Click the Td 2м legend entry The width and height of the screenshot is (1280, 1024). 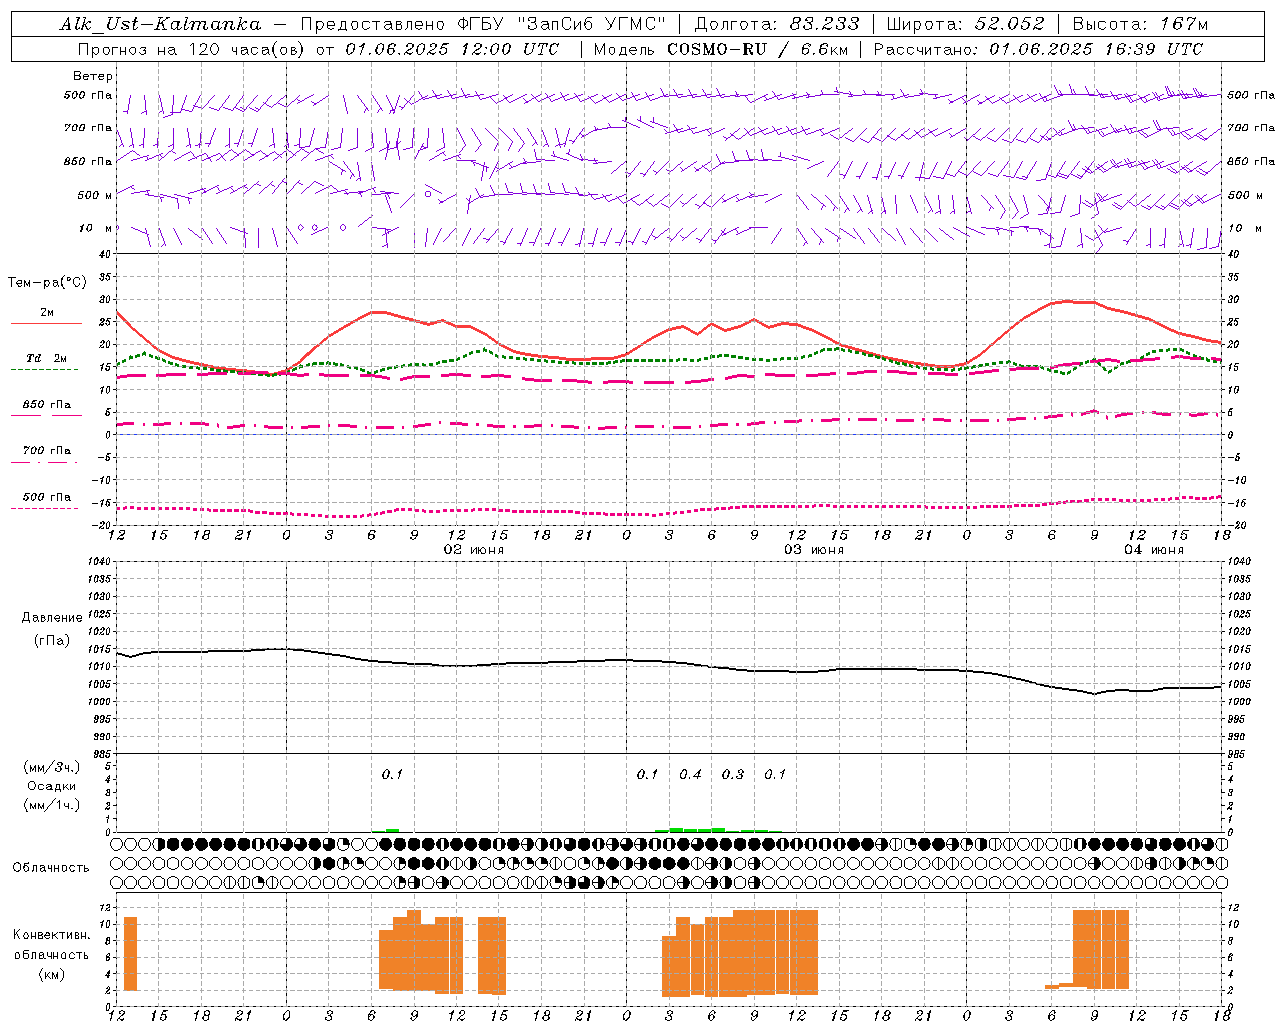[x=47, y=358]
